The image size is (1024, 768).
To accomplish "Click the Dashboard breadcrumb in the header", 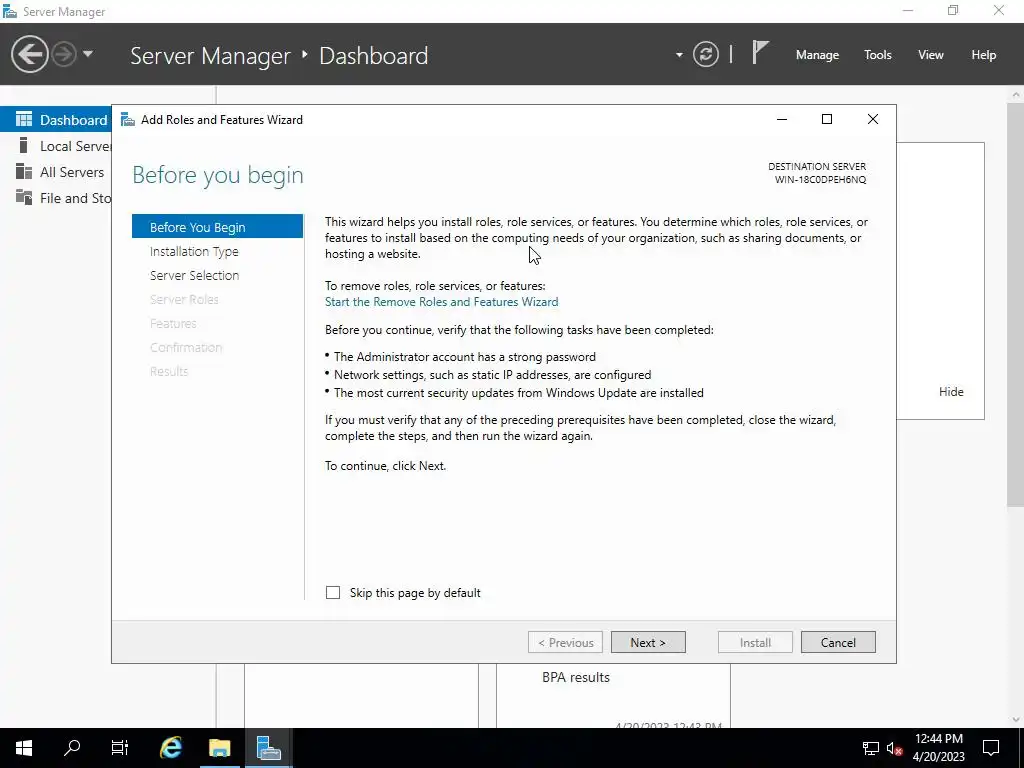I will tap(374, 56).
